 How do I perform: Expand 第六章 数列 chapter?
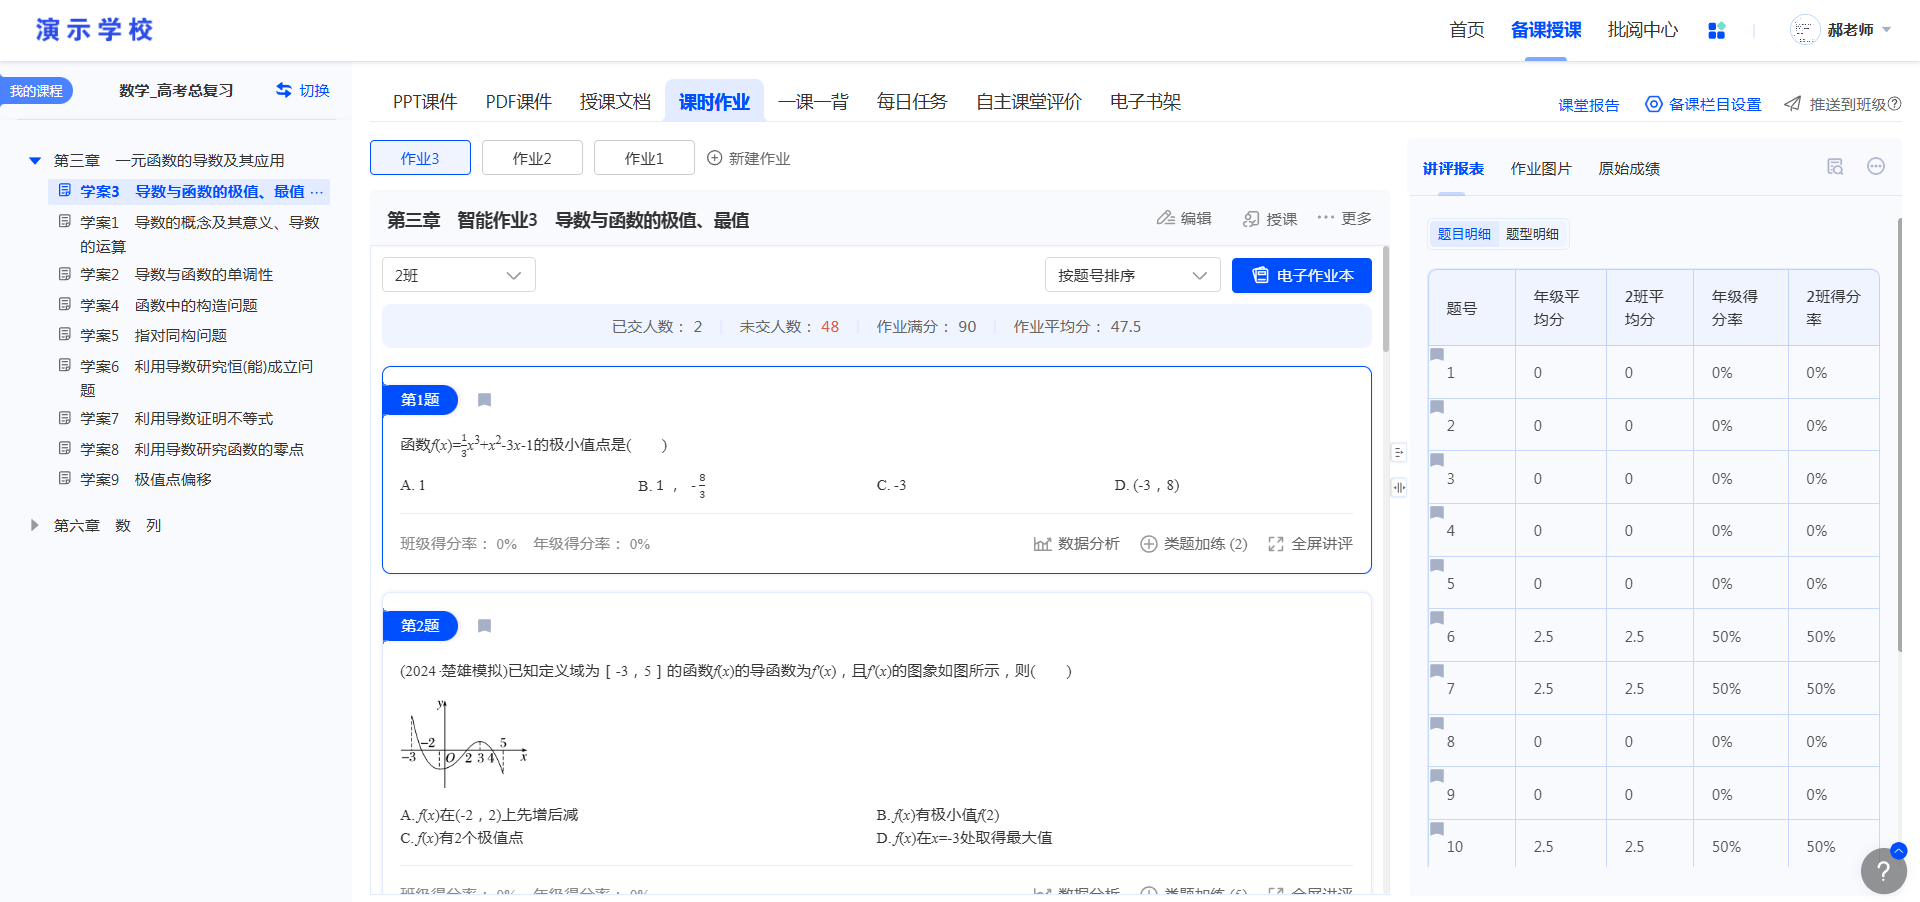tap(35, 525)
